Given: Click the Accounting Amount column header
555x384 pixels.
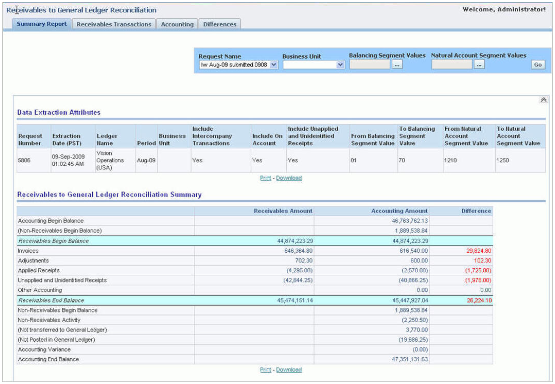Looking at the screenshot, I should pyautogui.click(x=399, y=211).
